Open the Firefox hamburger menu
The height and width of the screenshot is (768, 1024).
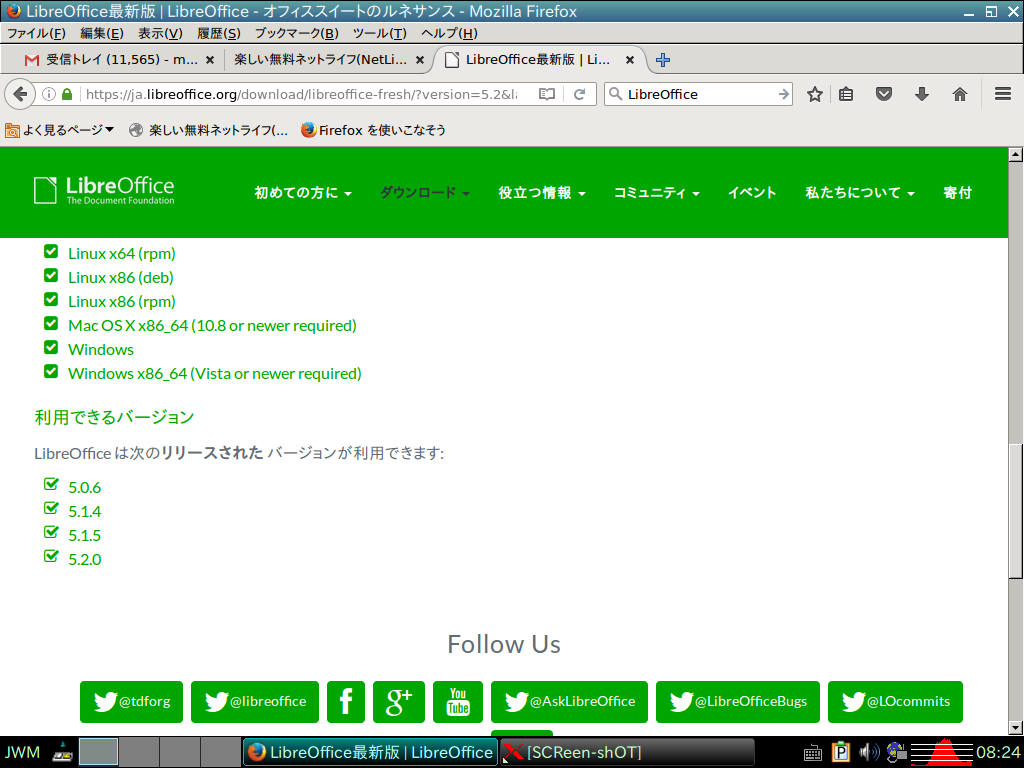click(x=1003, y=94)
